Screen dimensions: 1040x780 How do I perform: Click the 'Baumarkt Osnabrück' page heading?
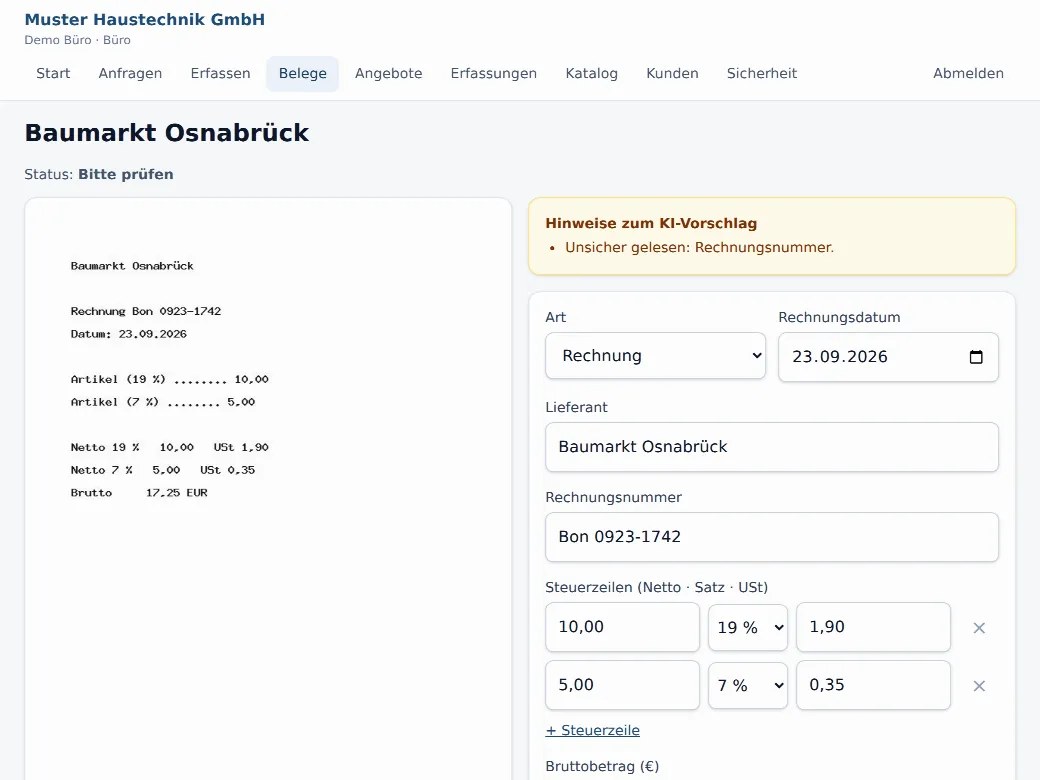point(166,133)
